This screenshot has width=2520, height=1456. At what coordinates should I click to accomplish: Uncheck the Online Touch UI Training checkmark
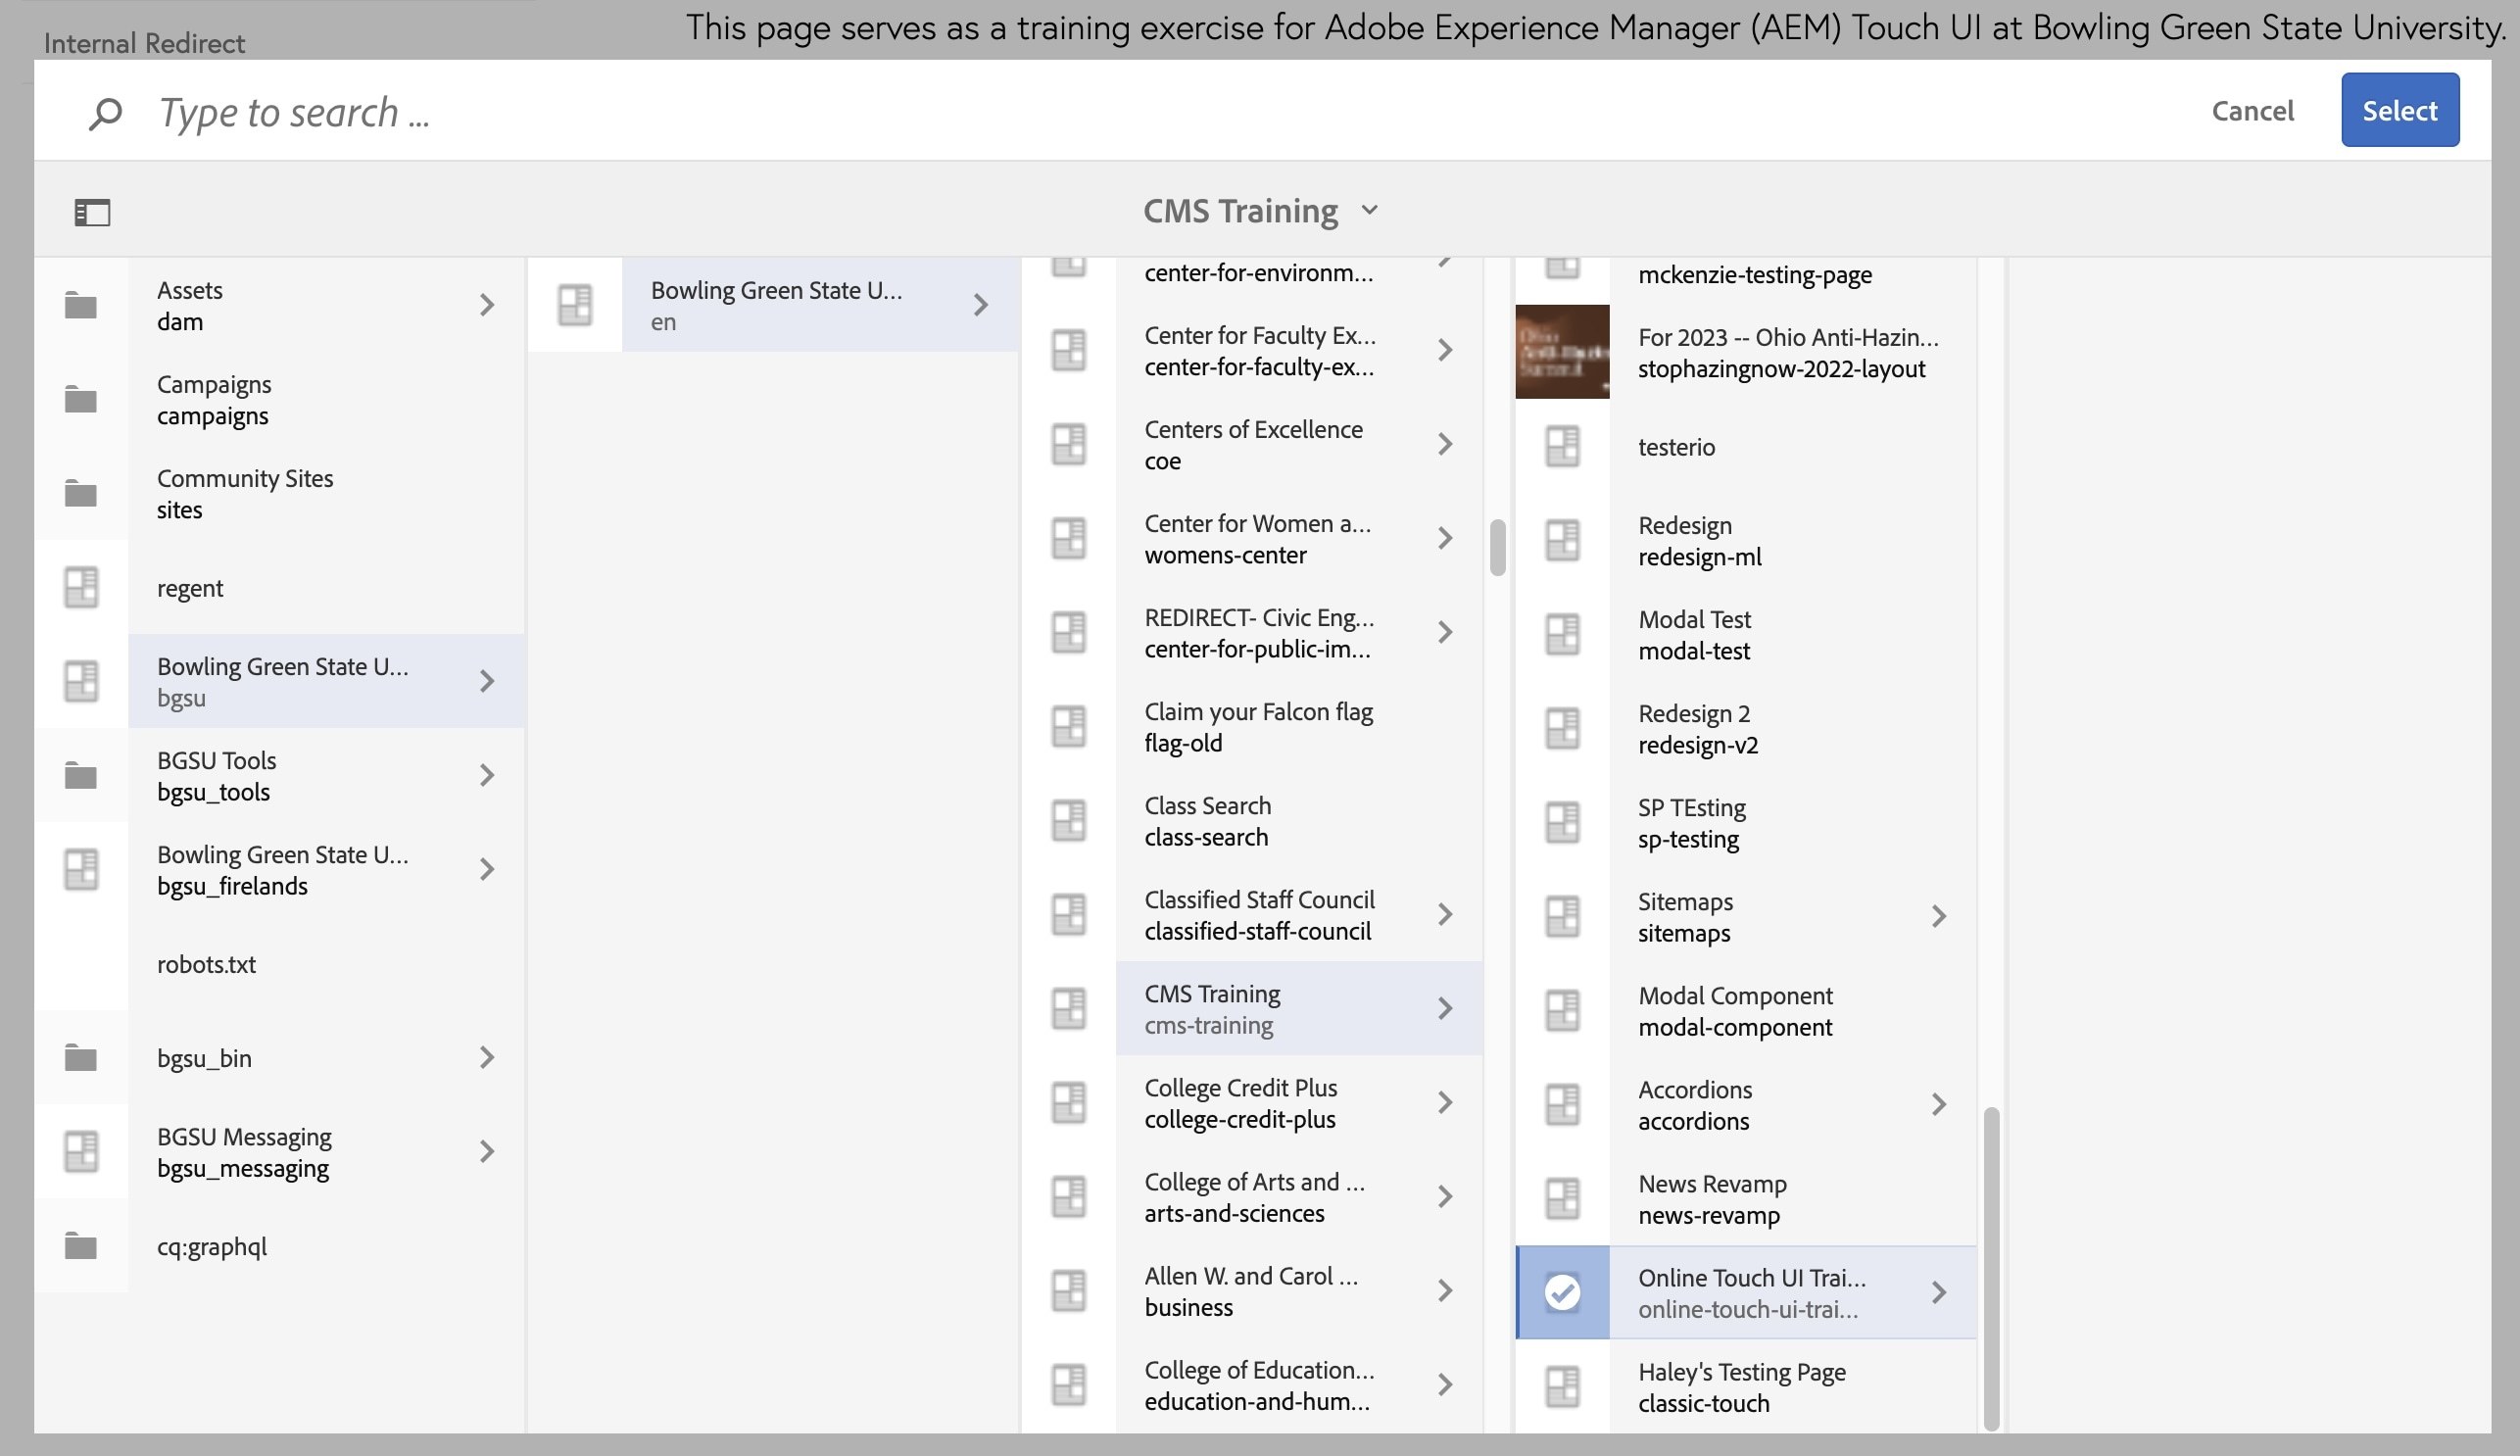(1563, 1292)
